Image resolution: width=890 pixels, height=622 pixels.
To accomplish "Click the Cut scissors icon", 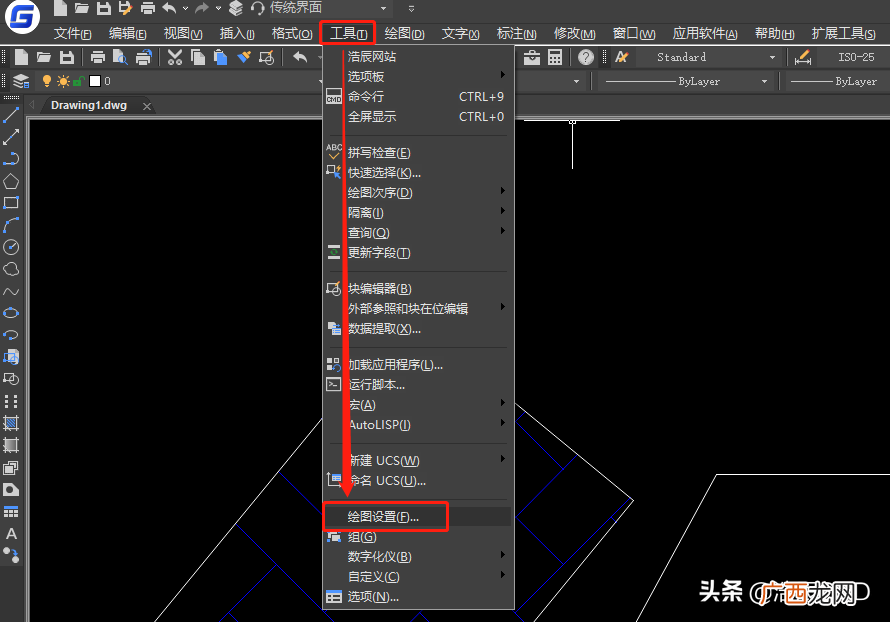I will [x=175, y=57].
